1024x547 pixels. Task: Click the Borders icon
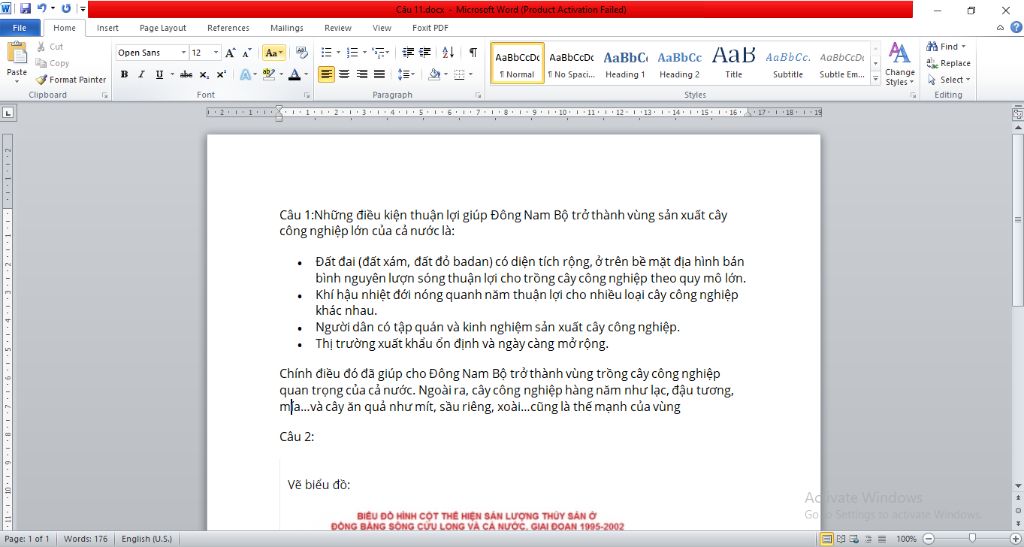click(459, 74)
